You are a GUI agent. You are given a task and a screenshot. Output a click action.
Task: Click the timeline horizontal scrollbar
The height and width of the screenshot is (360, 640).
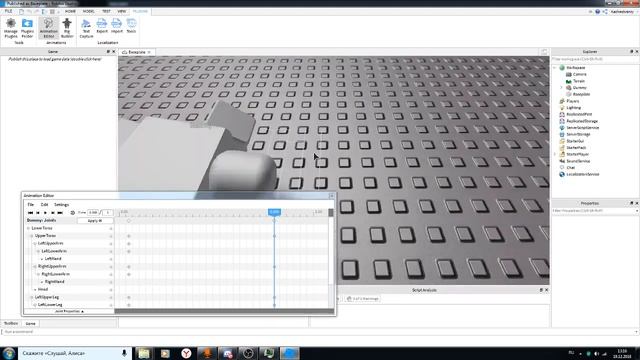[224, 311]
